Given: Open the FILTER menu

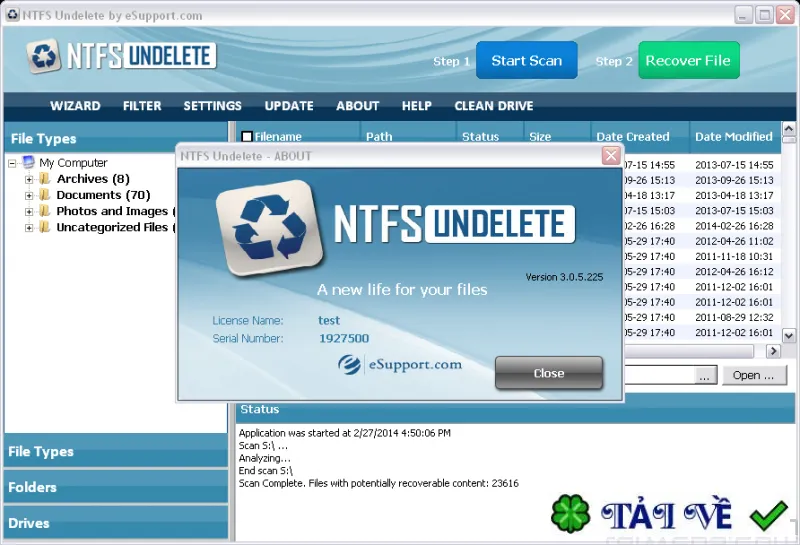Looking at the screenshot, I should pos(142,106).
